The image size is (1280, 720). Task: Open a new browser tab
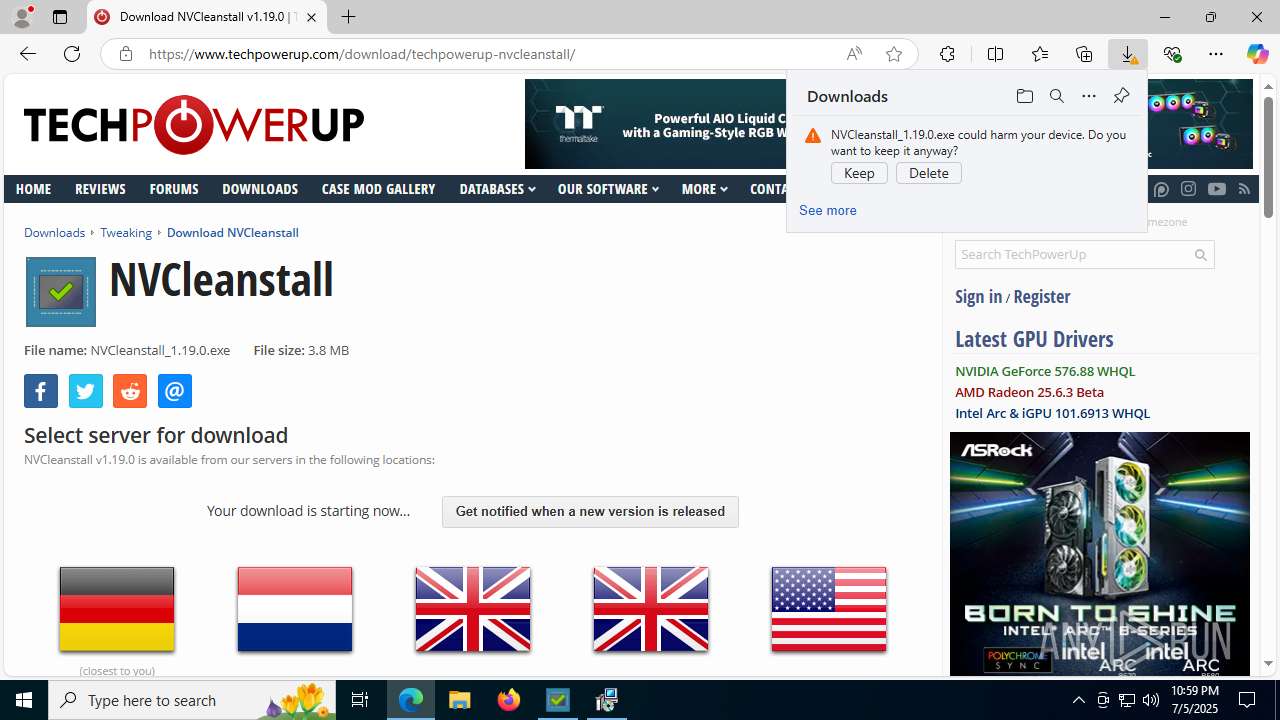(348, 17)
